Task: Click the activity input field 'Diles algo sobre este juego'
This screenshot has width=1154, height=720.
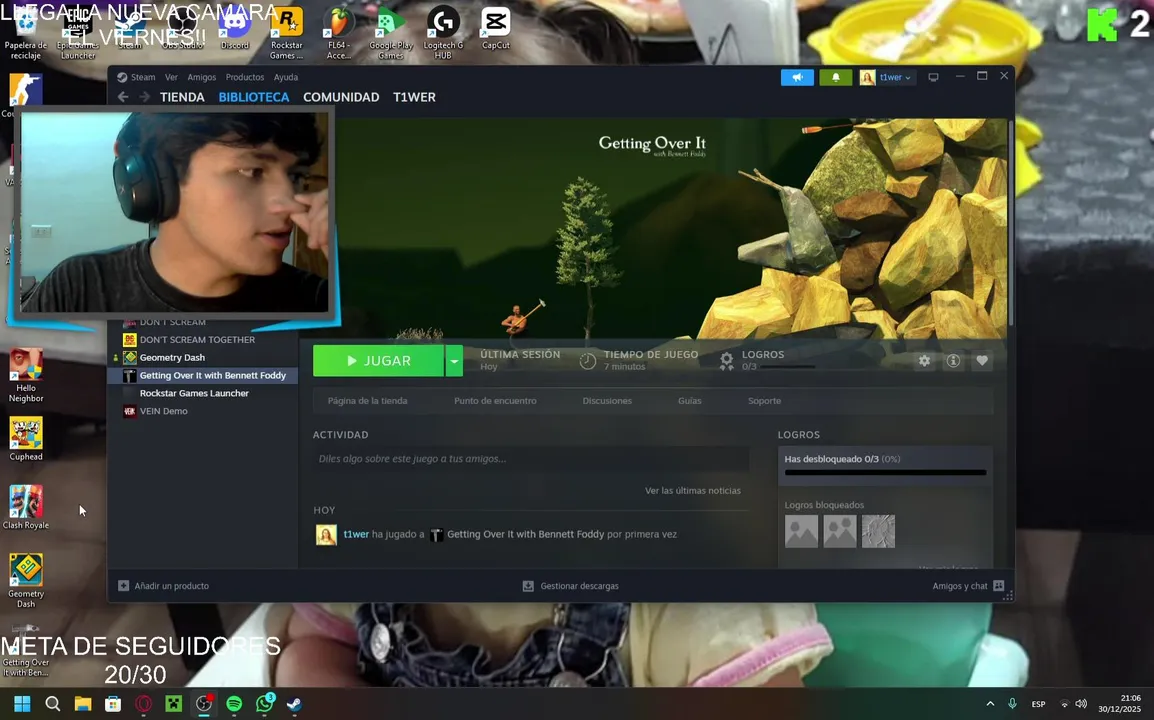Action: click(531, 459)
